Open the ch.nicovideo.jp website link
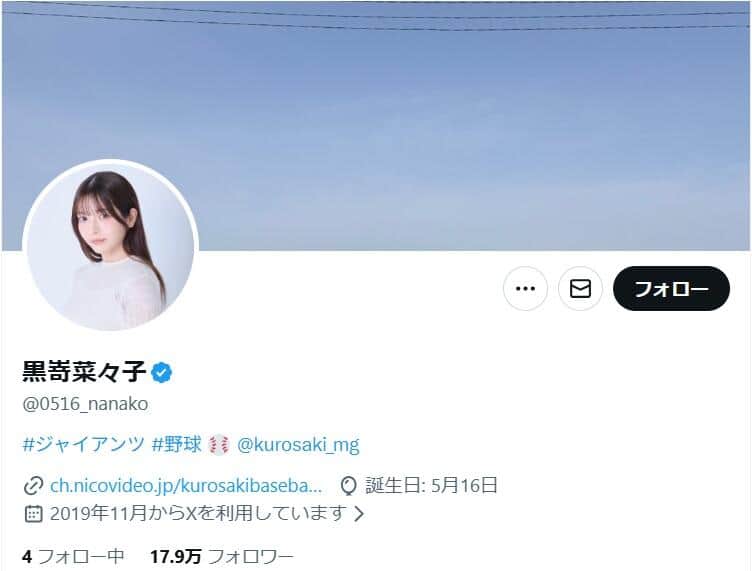Screen dimensions: 752x571 click(x=186, y=486)
